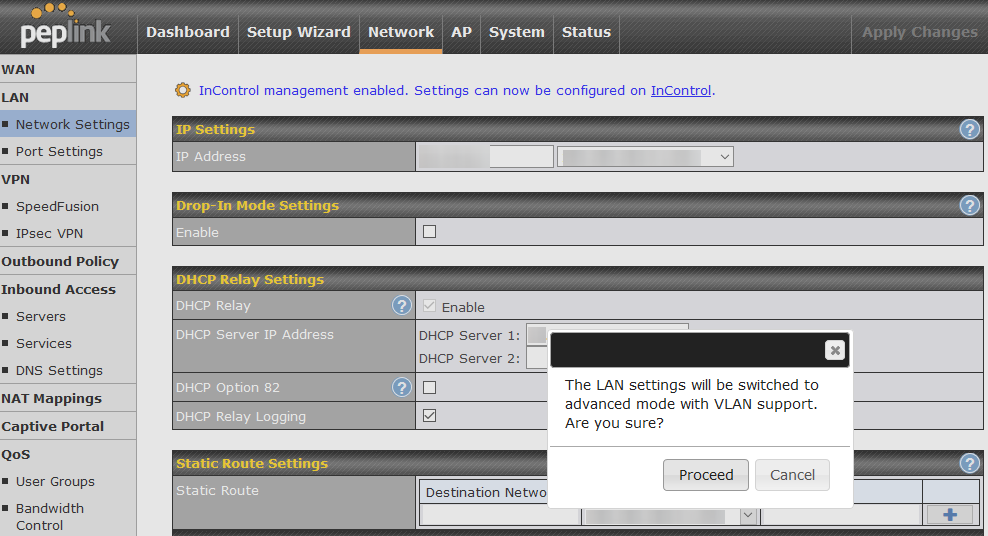Viewport: 988px width, 536px height.
Task: Click Proceed in the confirmation dialog
Action: (706, 475)
